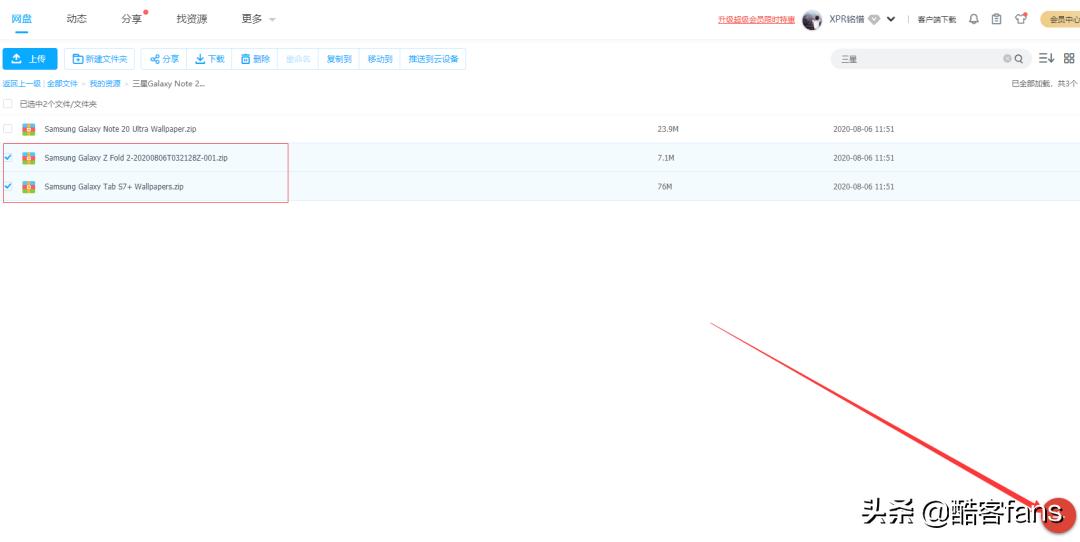Clear the search box with the x icon
The width and height of the screenshot is (1080, 542).
coord(1007,59)
